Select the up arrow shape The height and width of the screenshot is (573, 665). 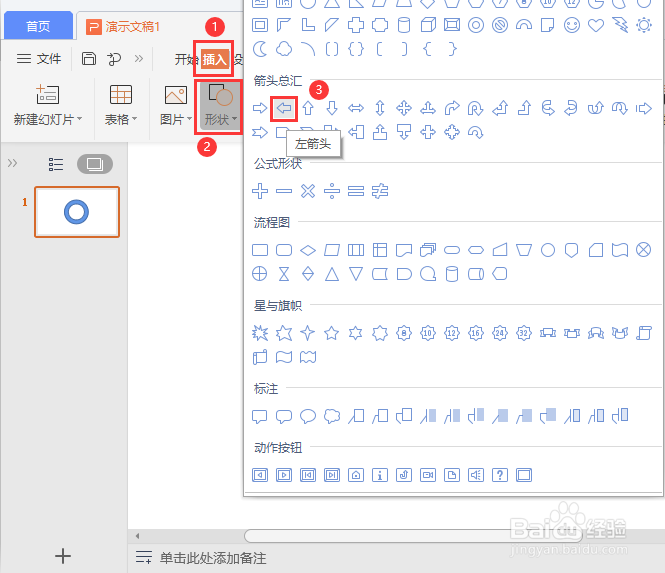tap(308, 109)
